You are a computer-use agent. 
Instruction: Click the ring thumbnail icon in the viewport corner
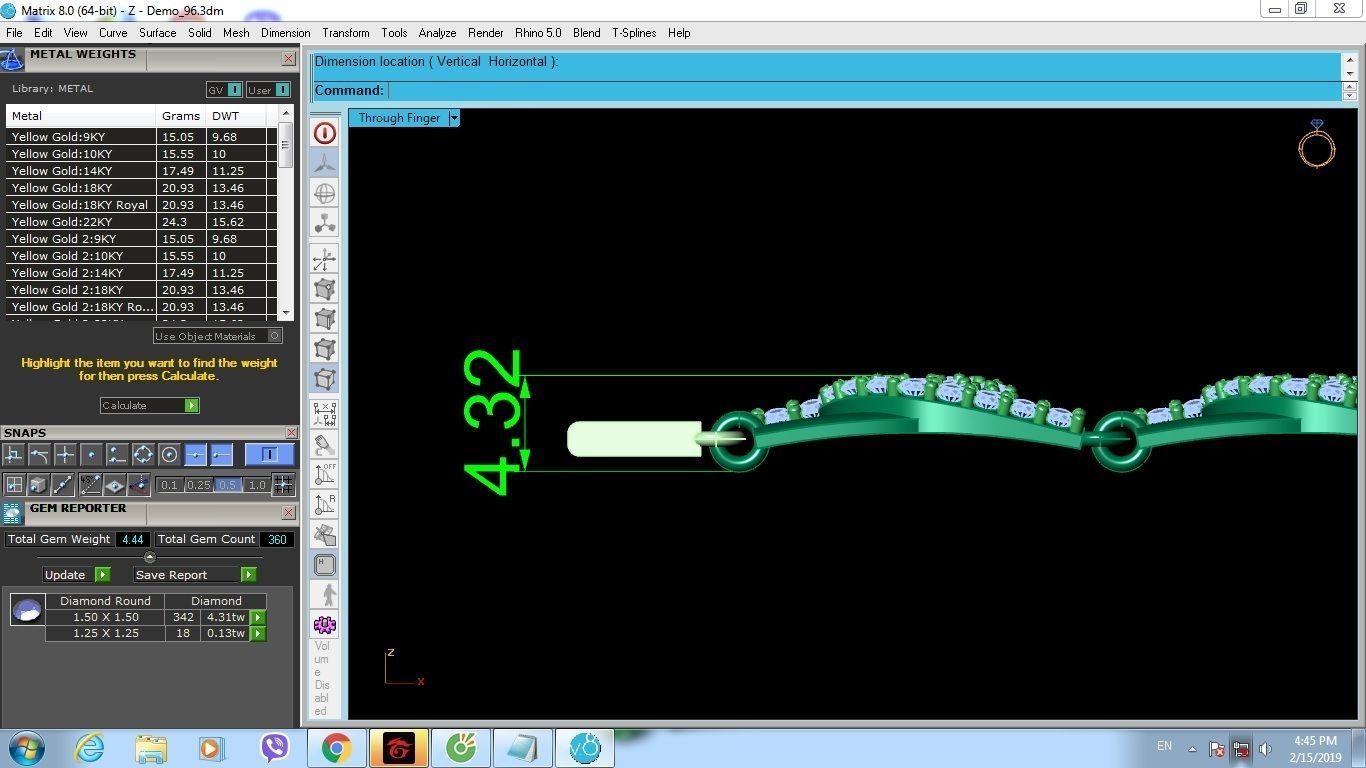click(x=1317, y=144)
